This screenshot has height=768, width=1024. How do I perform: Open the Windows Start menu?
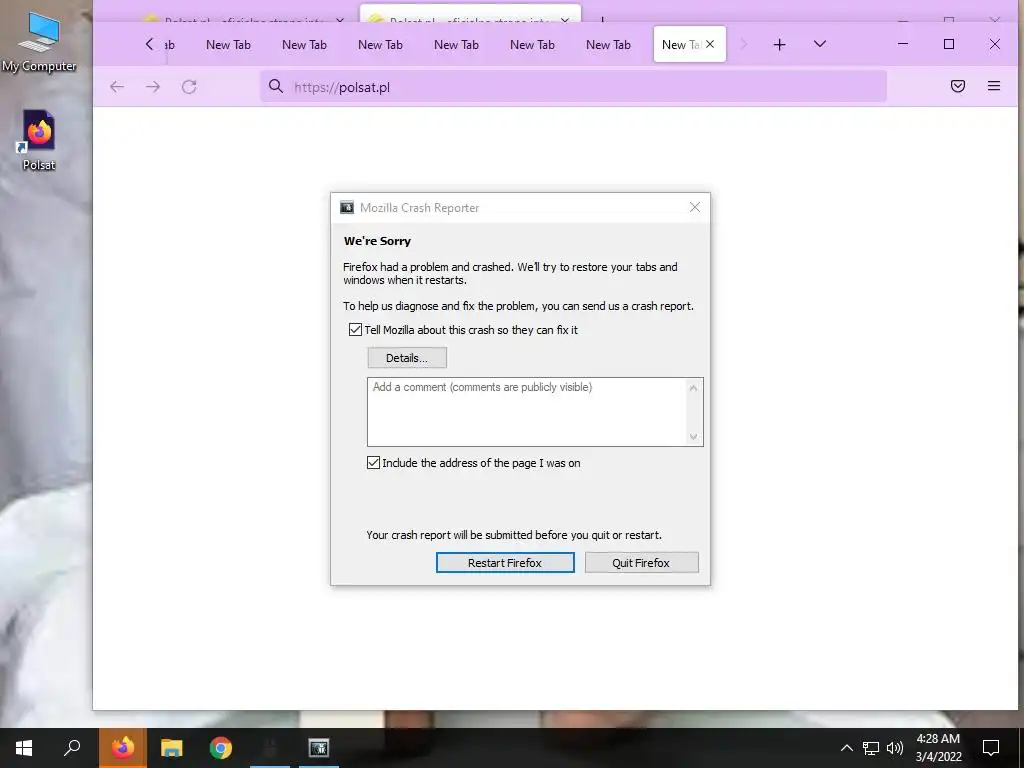point(24,748)
